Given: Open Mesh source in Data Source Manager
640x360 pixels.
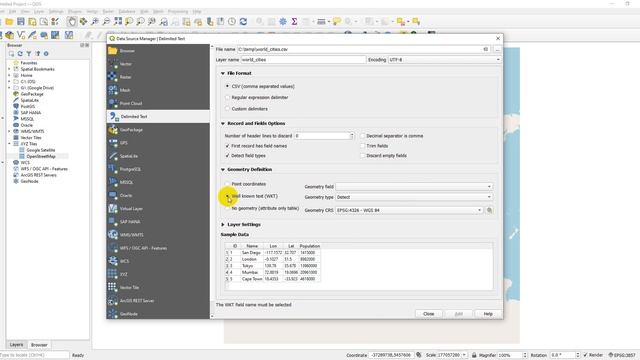Looking at the screenshot, I should (x=158, y=90).
